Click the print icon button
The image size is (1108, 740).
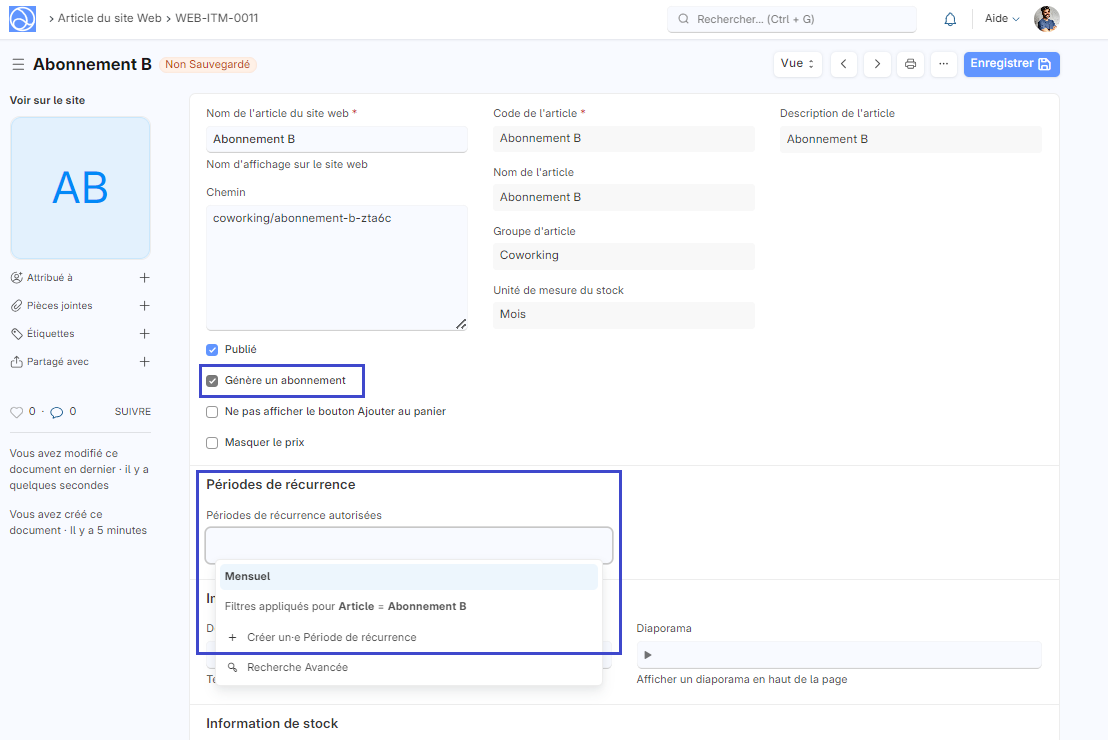point(910,64)
